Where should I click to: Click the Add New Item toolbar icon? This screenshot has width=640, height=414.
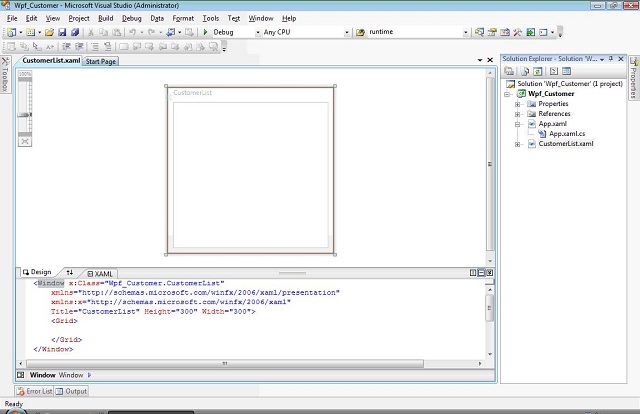pyautogui.click(x=31, y=32)
